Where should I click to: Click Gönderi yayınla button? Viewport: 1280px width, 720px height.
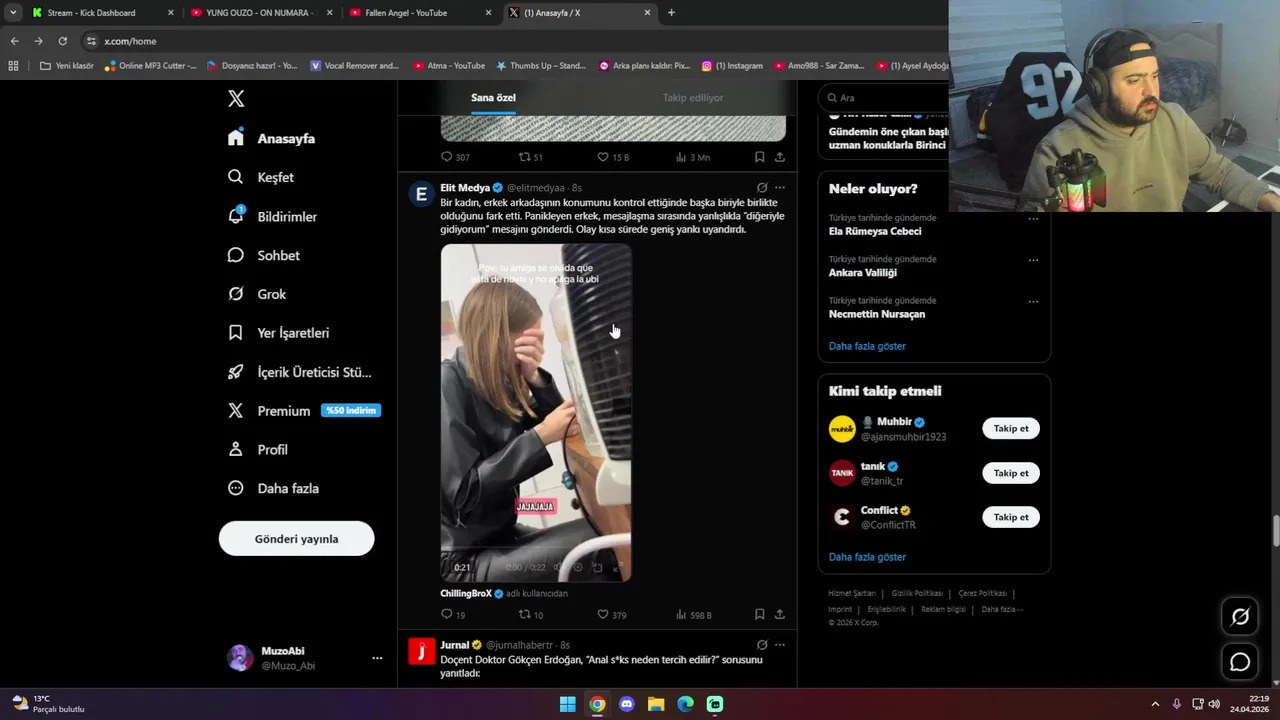[x=296, y=539]
